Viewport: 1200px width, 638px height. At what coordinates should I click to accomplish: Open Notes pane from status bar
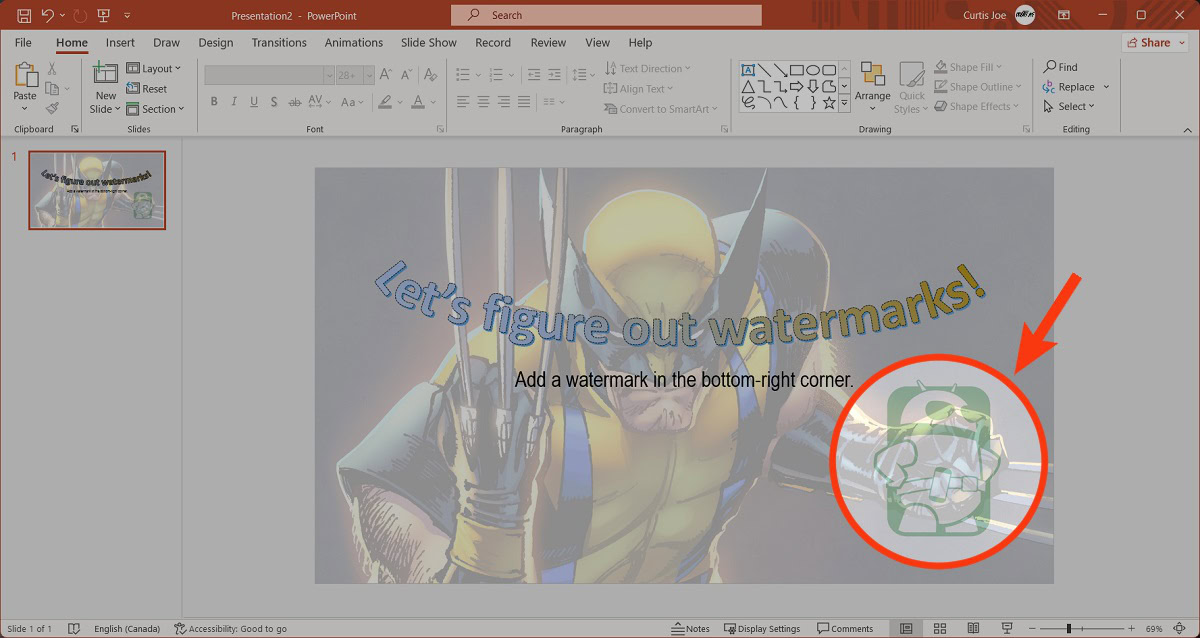[690, 628]
